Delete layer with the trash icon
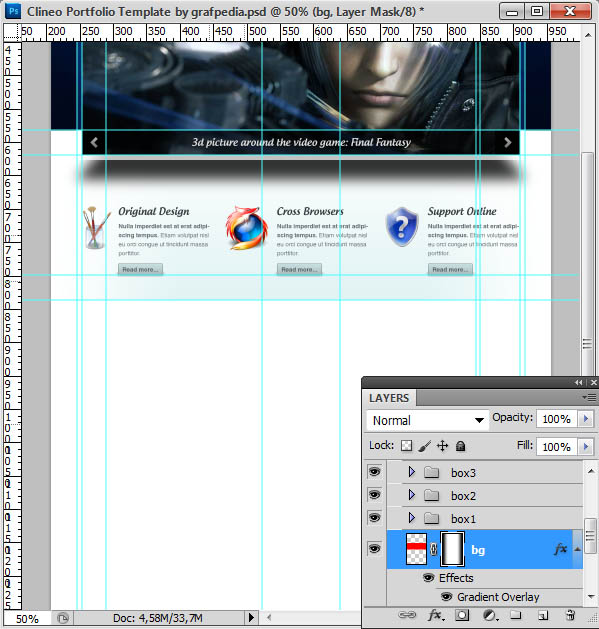Screen dimensions: 599x629 click(x=570, y=615)
